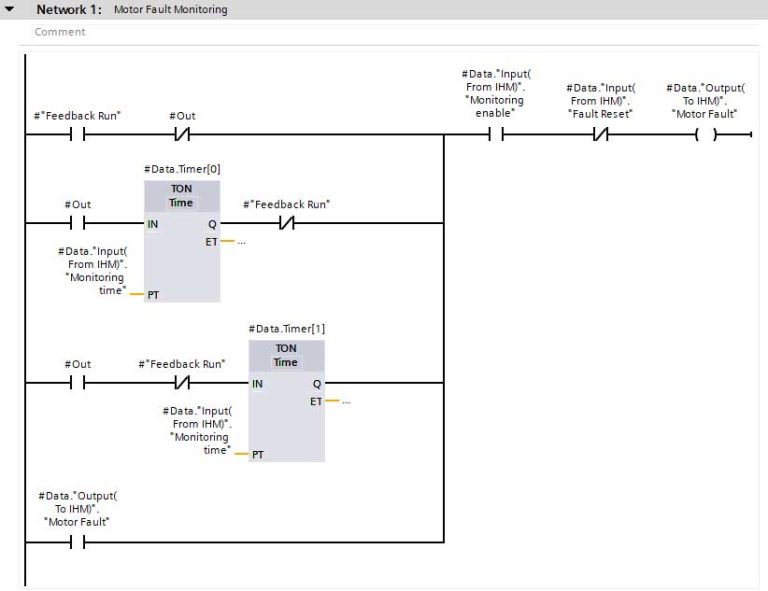
Task: Select the Feedback Run contact after Timer[0] Q
Action: (286, 223)
